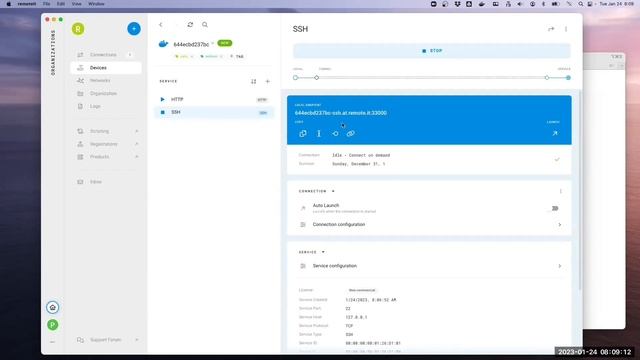Open Products in the sidebar

106,157
